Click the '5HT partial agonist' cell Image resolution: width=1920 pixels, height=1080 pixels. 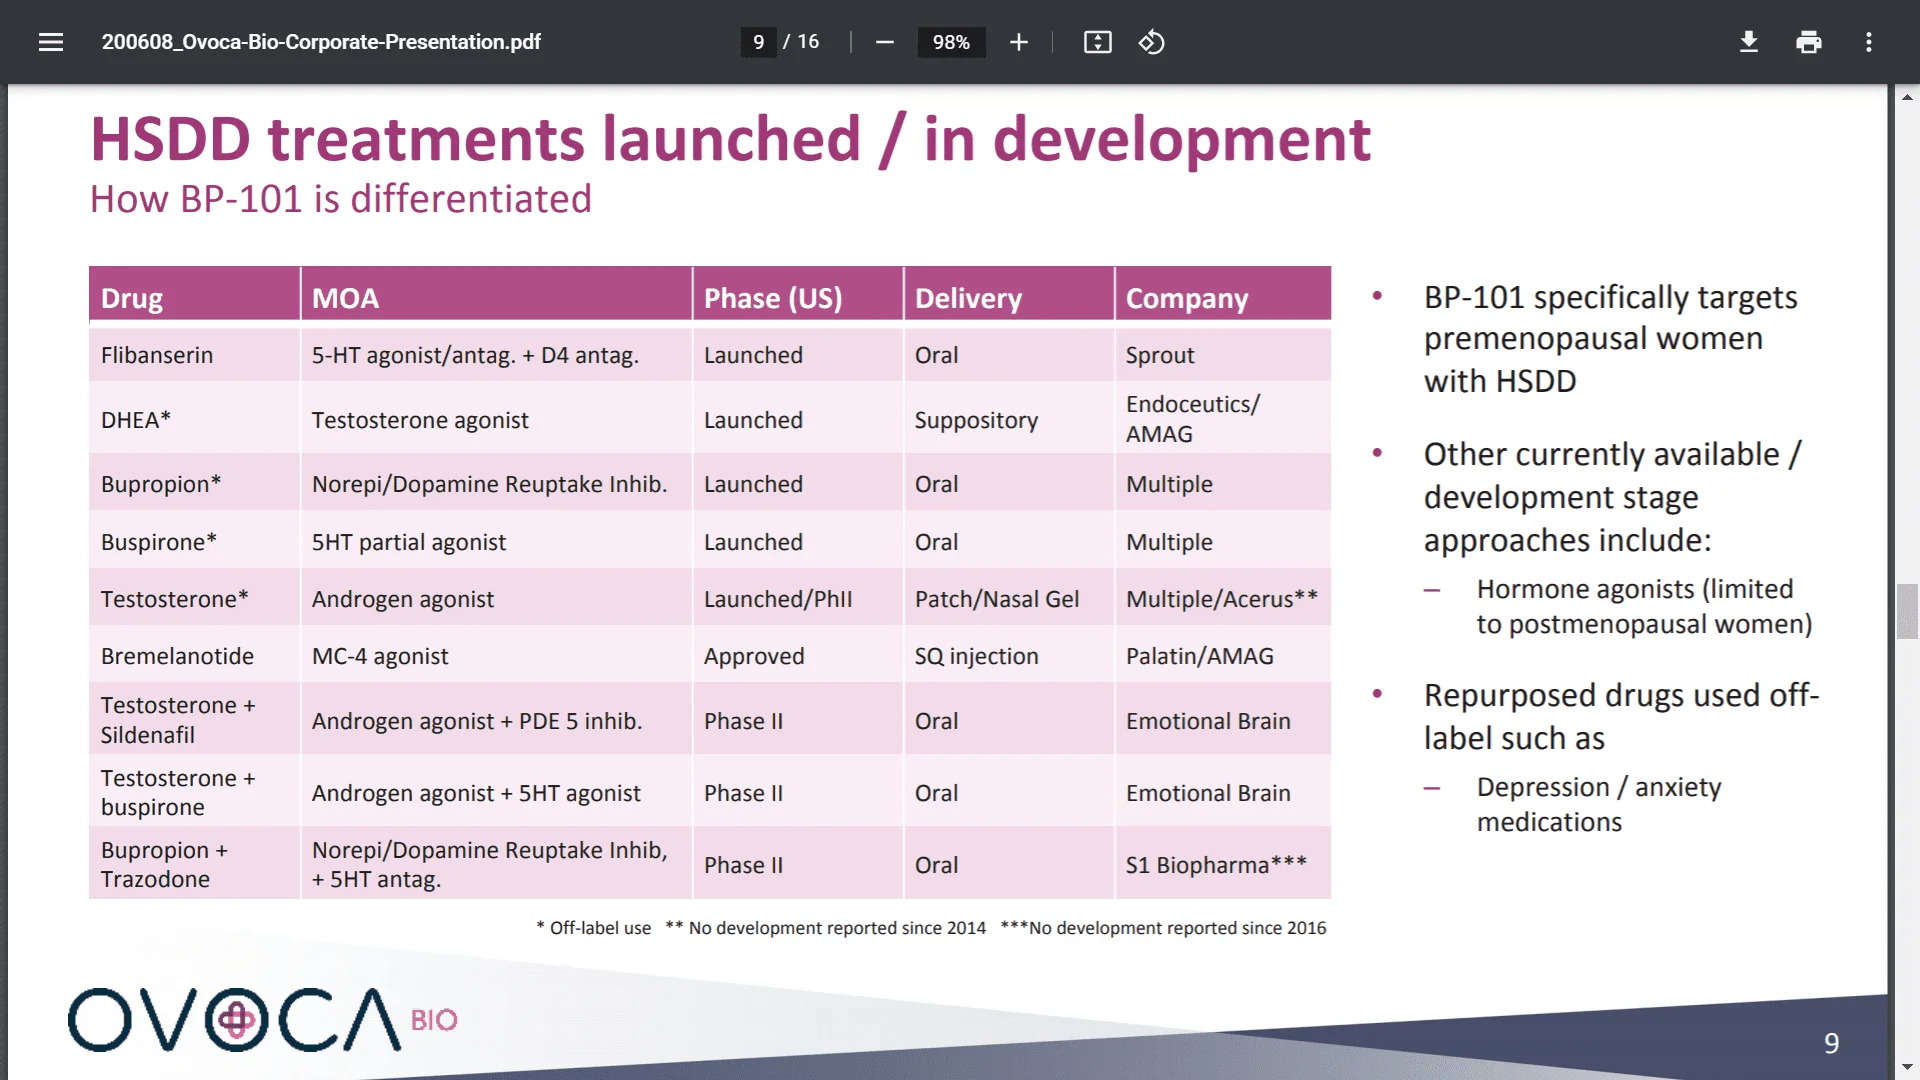pos(496,541)
